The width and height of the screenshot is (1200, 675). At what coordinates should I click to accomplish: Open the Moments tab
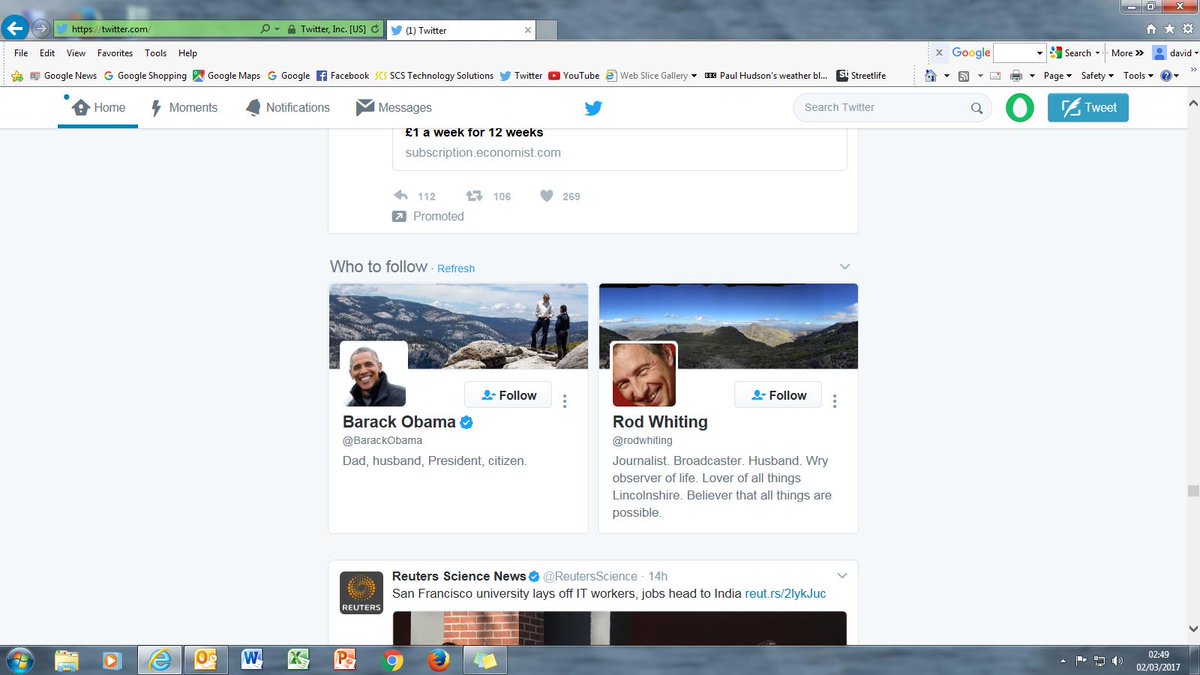(184, 107)
